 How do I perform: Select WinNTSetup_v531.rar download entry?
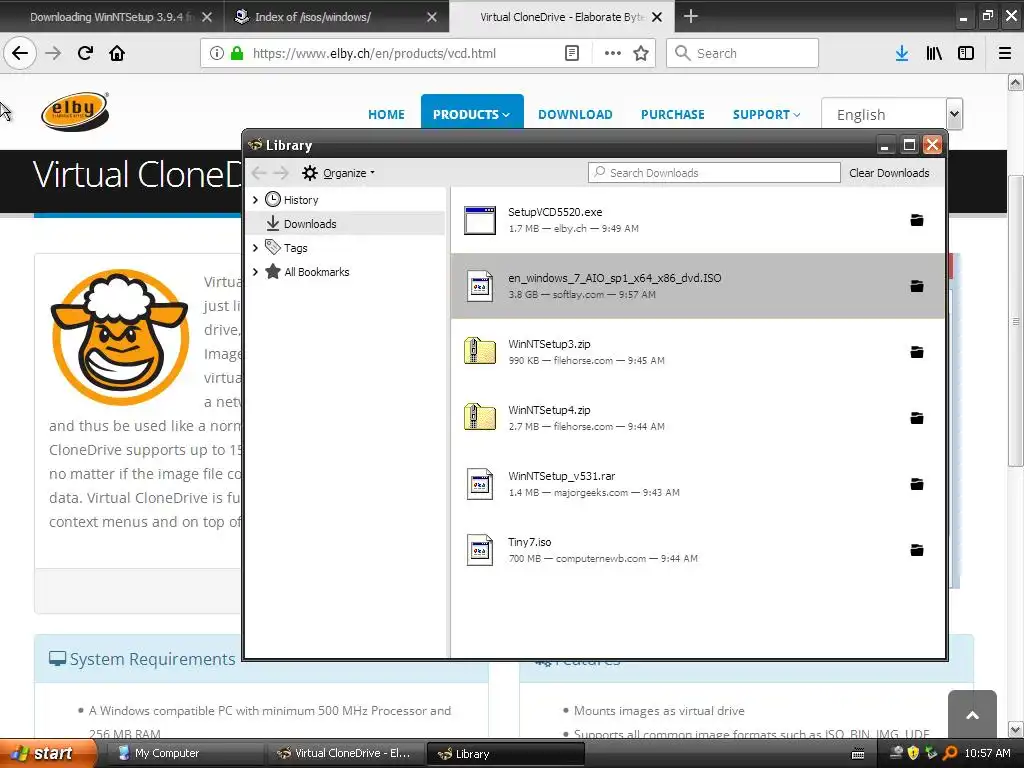click(x=697, y=484)
